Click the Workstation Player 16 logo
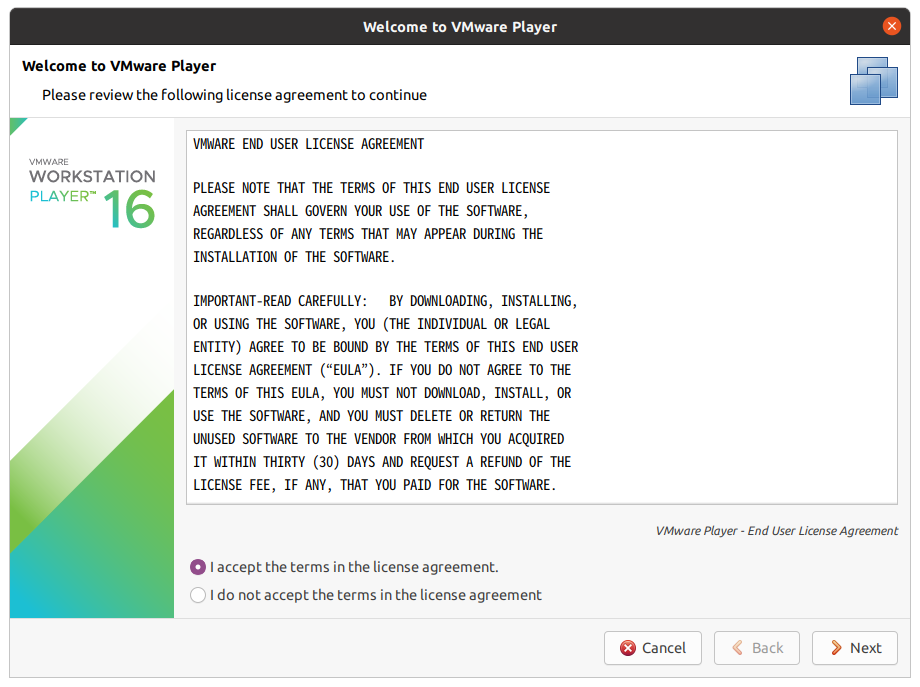Image resolution: width=920 pixels, height=687 pixels. click(92, 192)
